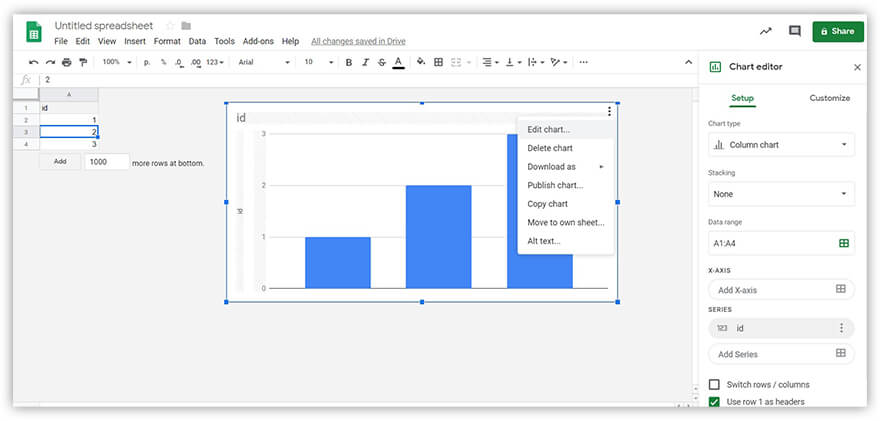Screen dimensions: 880x421
Task: Open the Data menu
Action: [197, 41]
